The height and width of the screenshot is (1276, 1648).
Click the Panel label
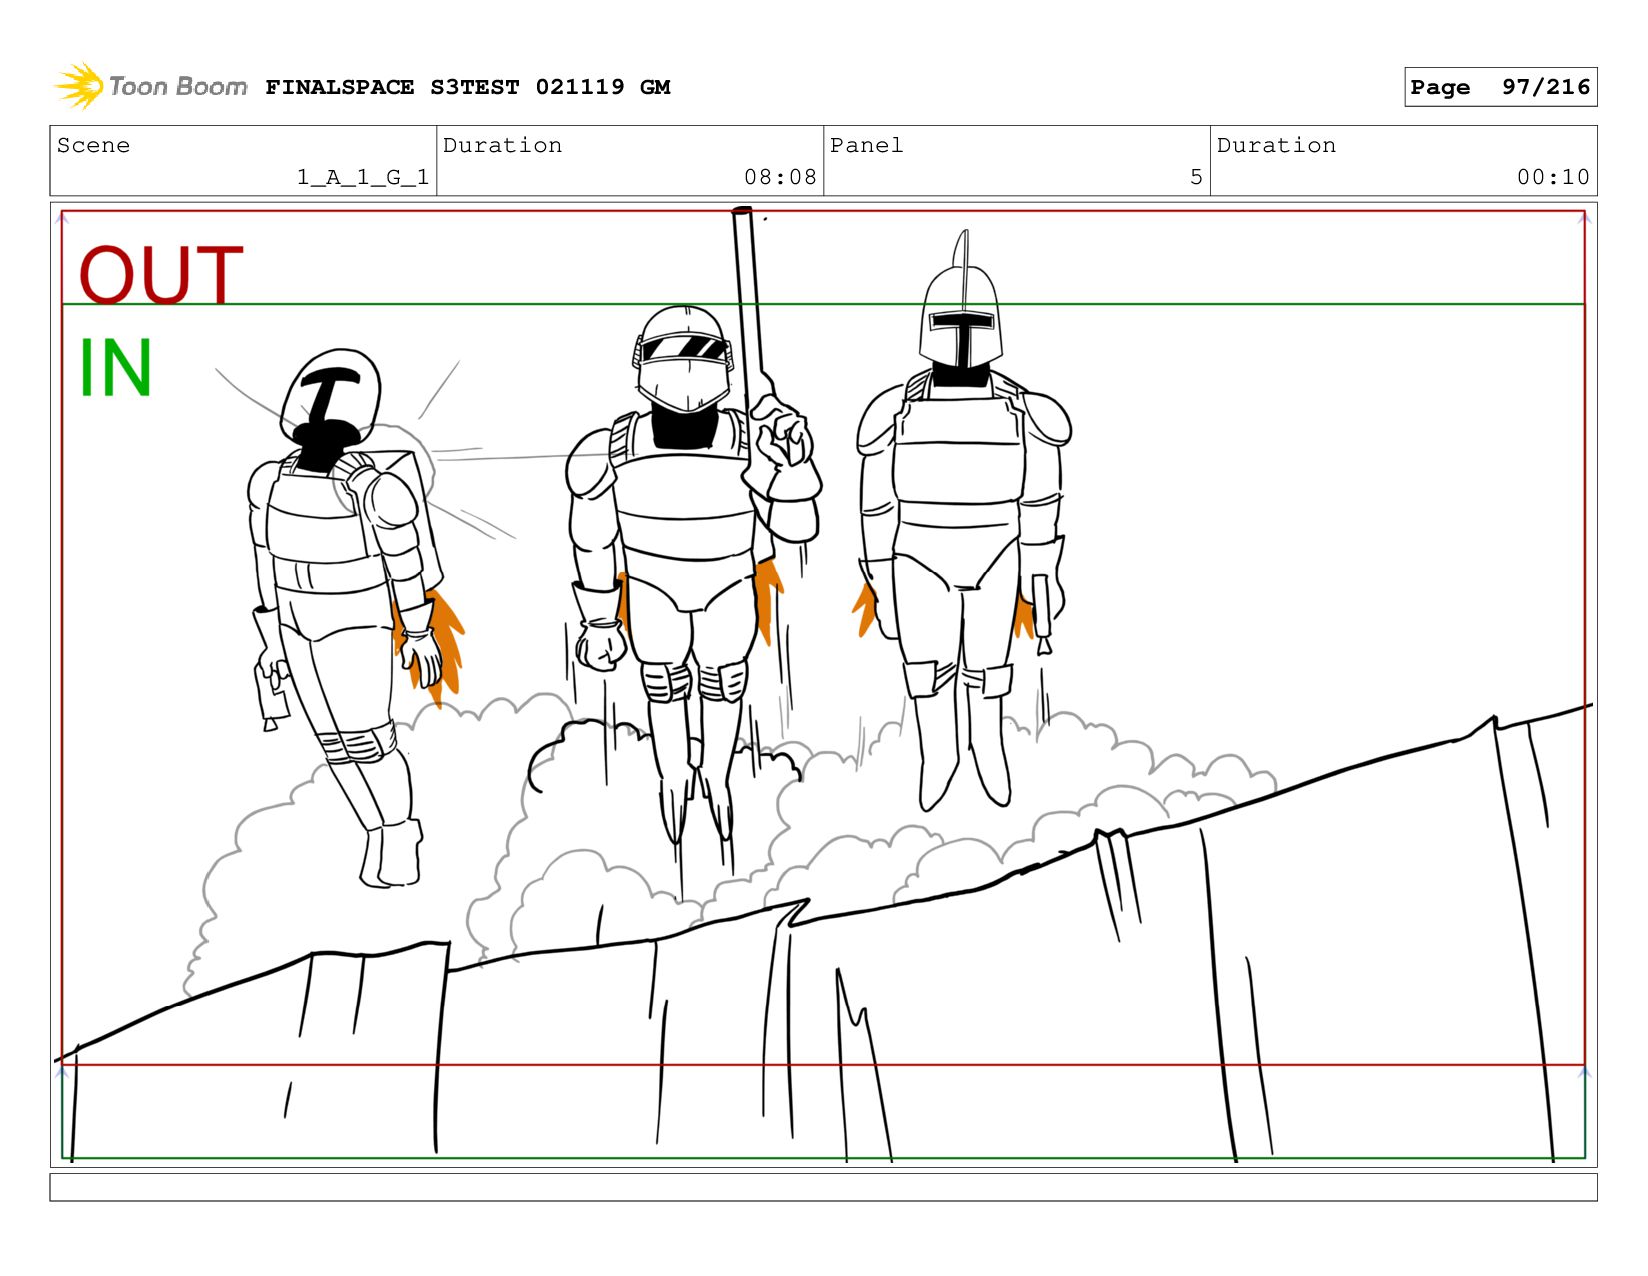tap(866, 145)
